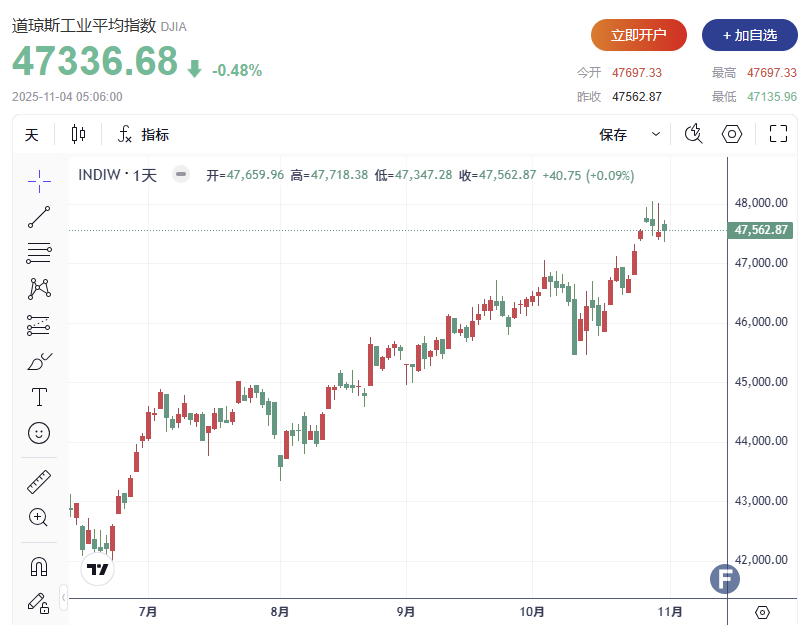Select the brush drawing tool
This screenshot has height=625, width=803.
point(39,362)
